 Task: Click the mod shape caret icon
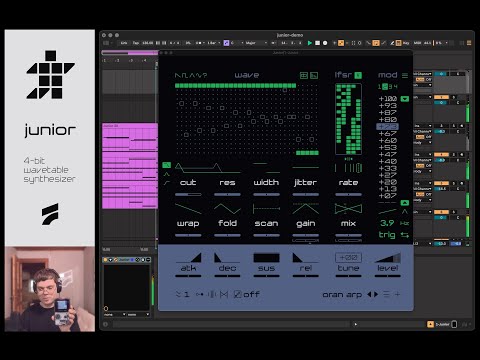(405, 212)
